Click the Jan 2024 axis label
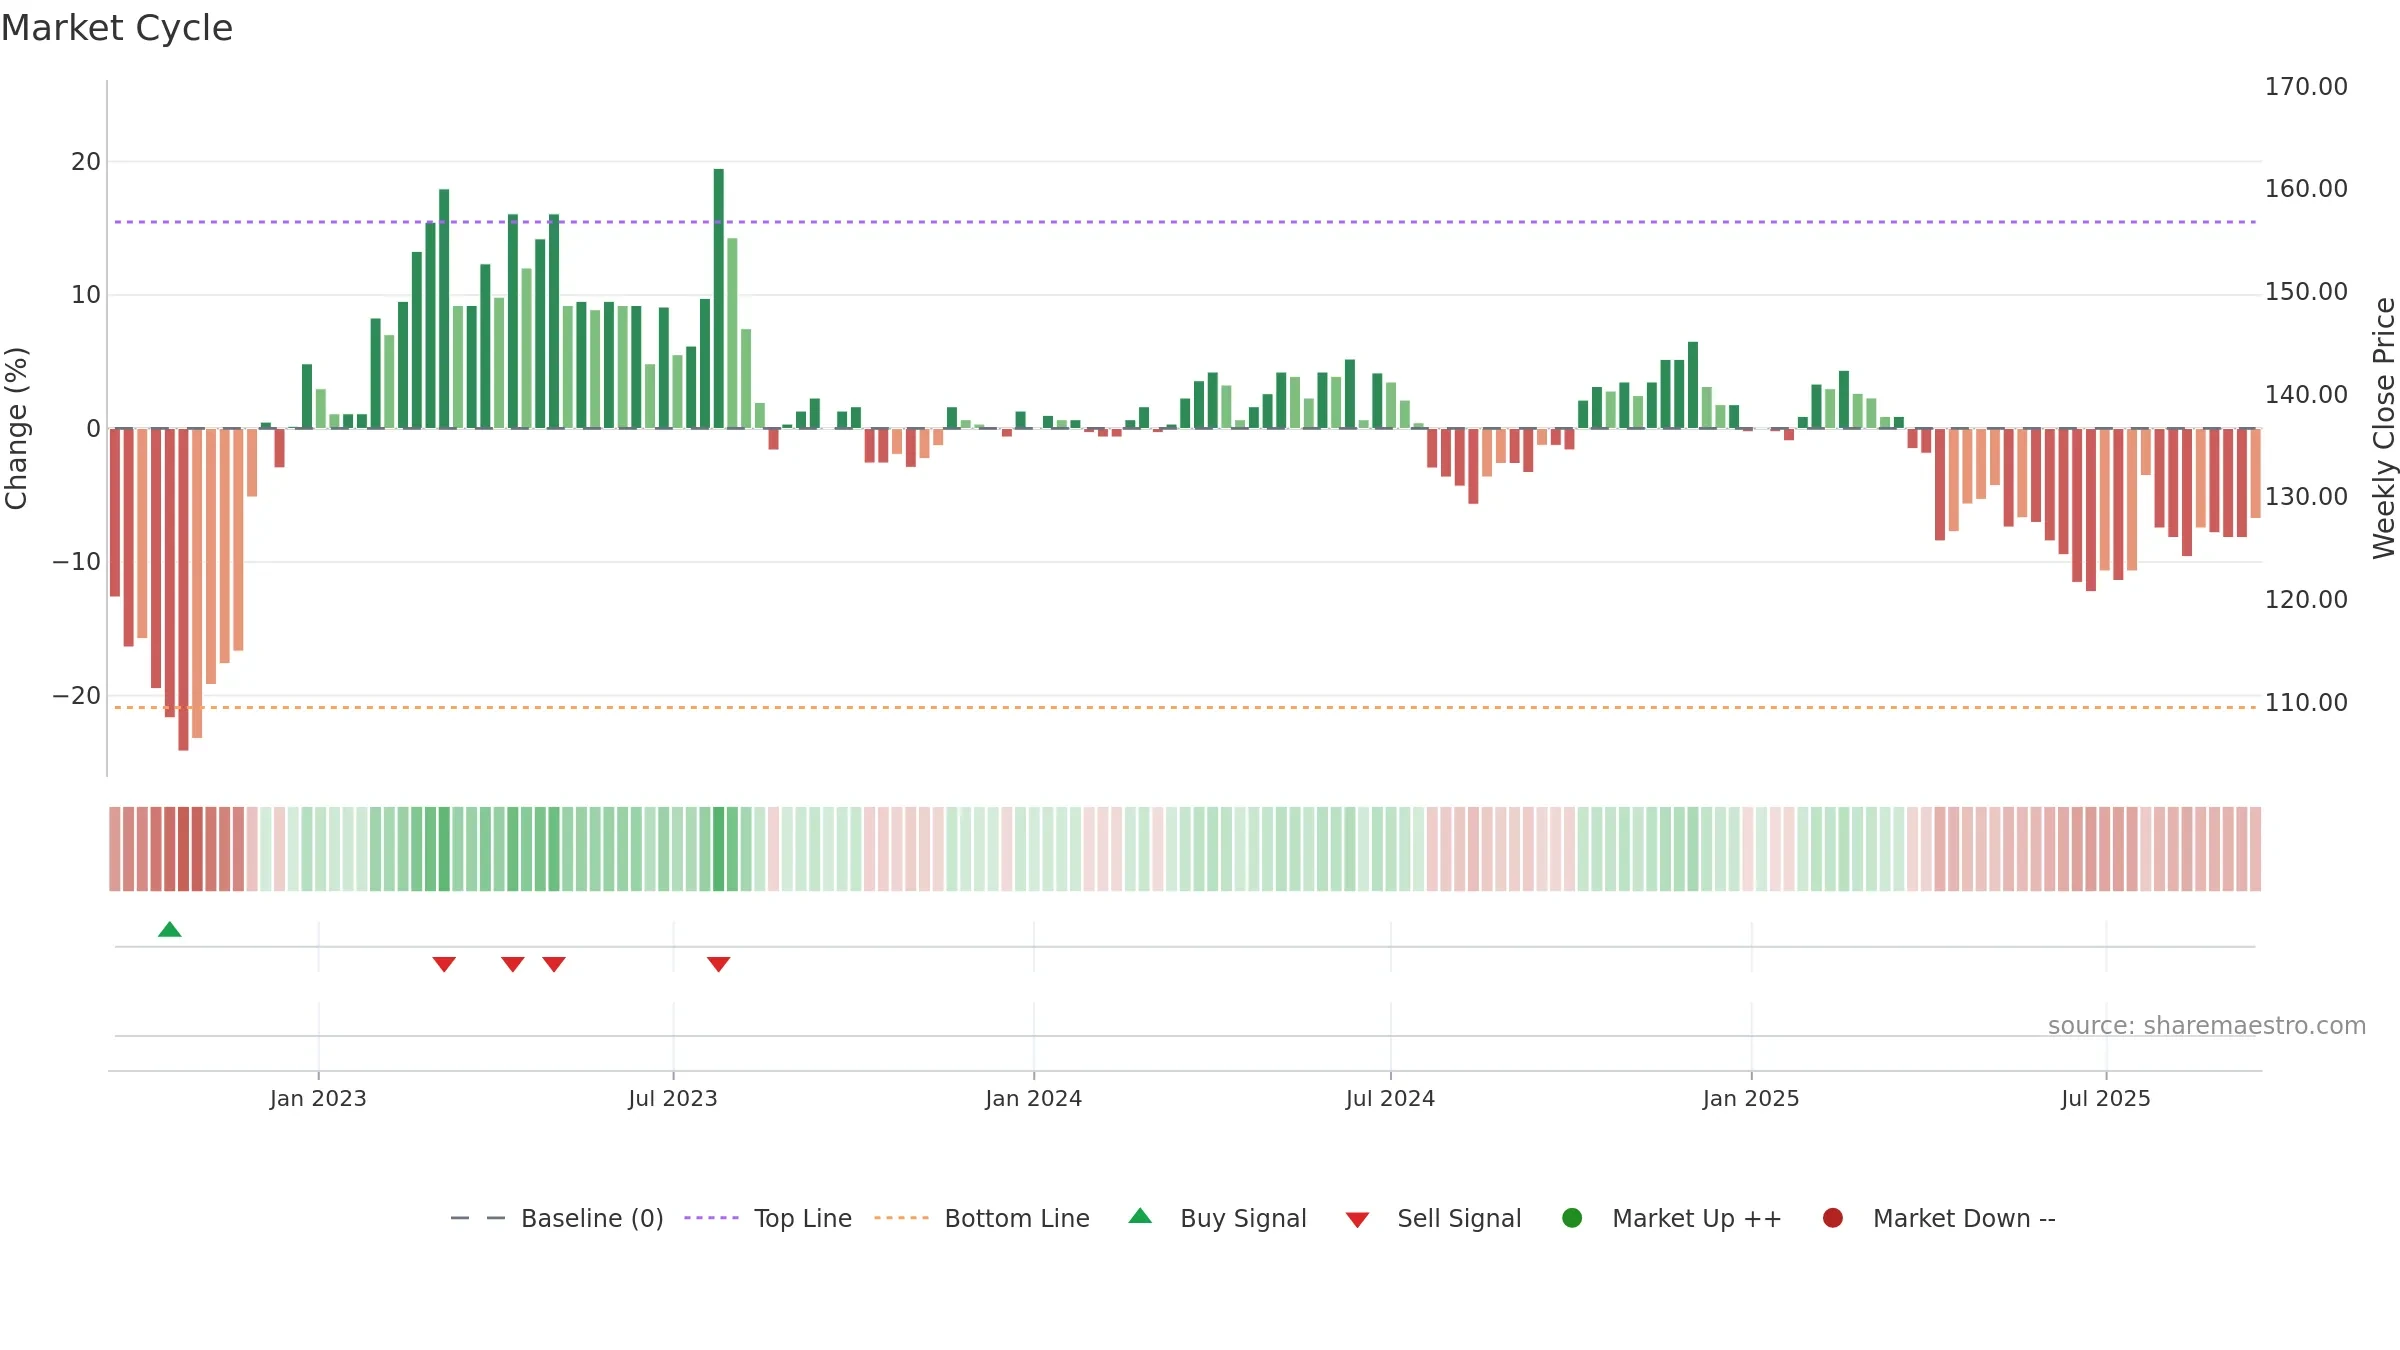The image size is (2400, 1350). [x=1033, y=1099]
